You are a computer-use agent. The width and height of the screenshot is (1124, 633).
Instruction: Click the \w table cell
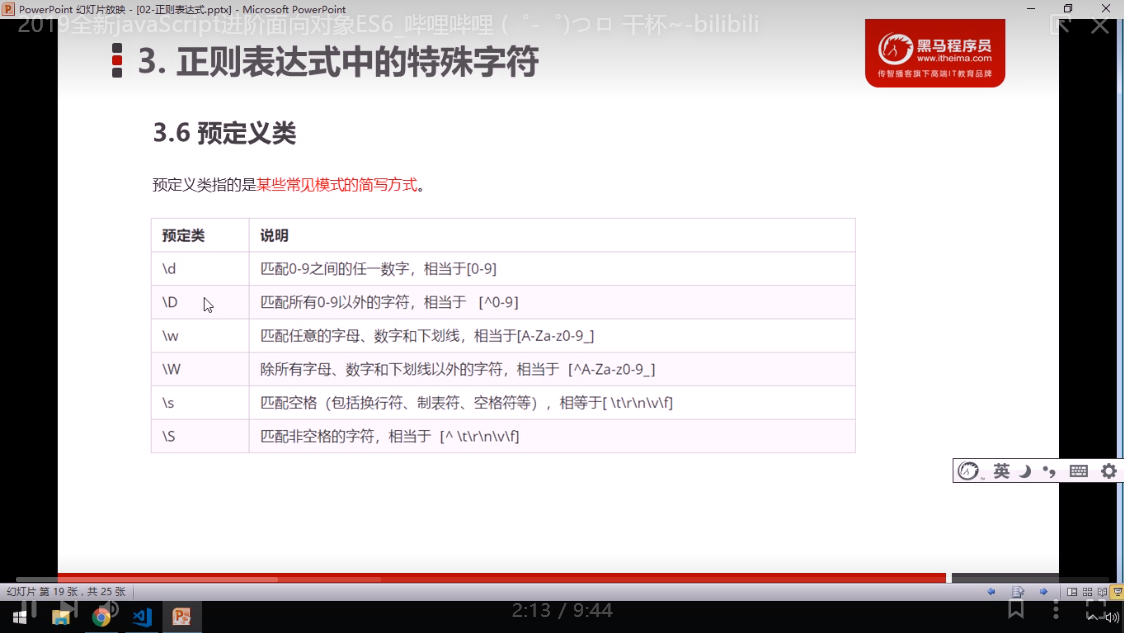pos(200,335)
